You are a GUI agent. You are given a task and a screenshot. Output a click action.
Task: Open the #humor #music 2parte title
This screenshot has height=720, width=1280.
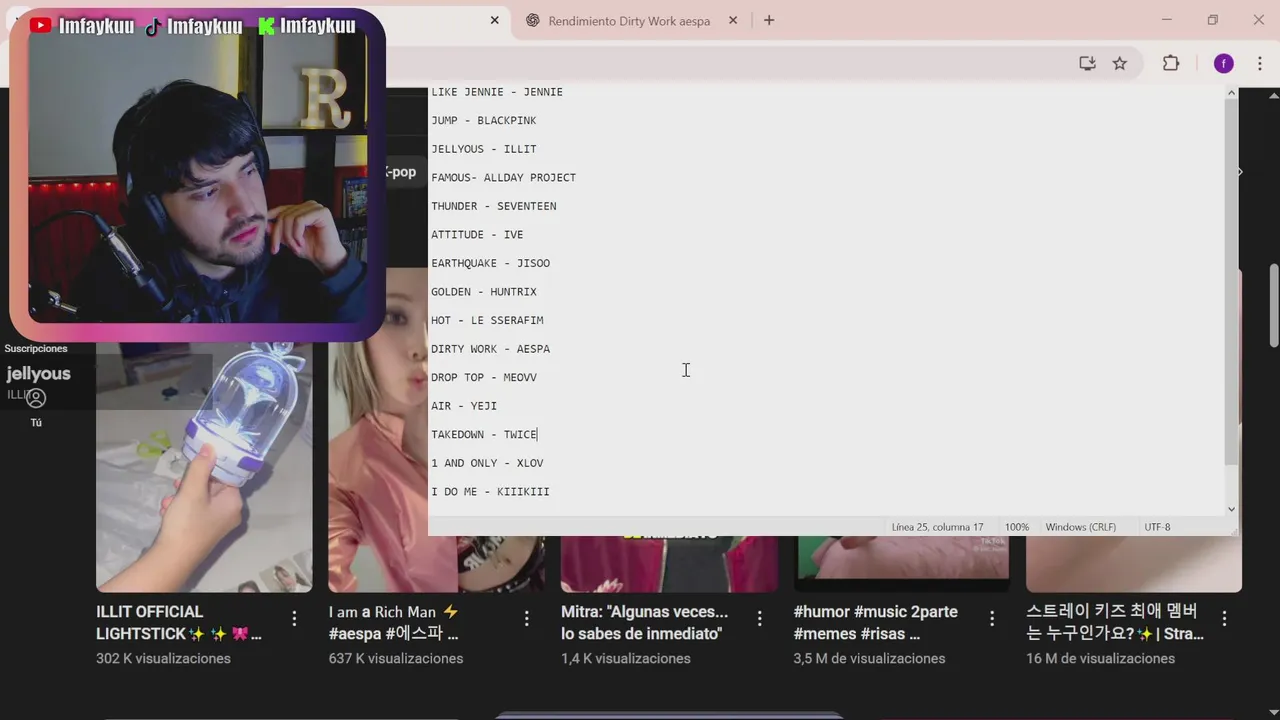[x=875, y=622]
